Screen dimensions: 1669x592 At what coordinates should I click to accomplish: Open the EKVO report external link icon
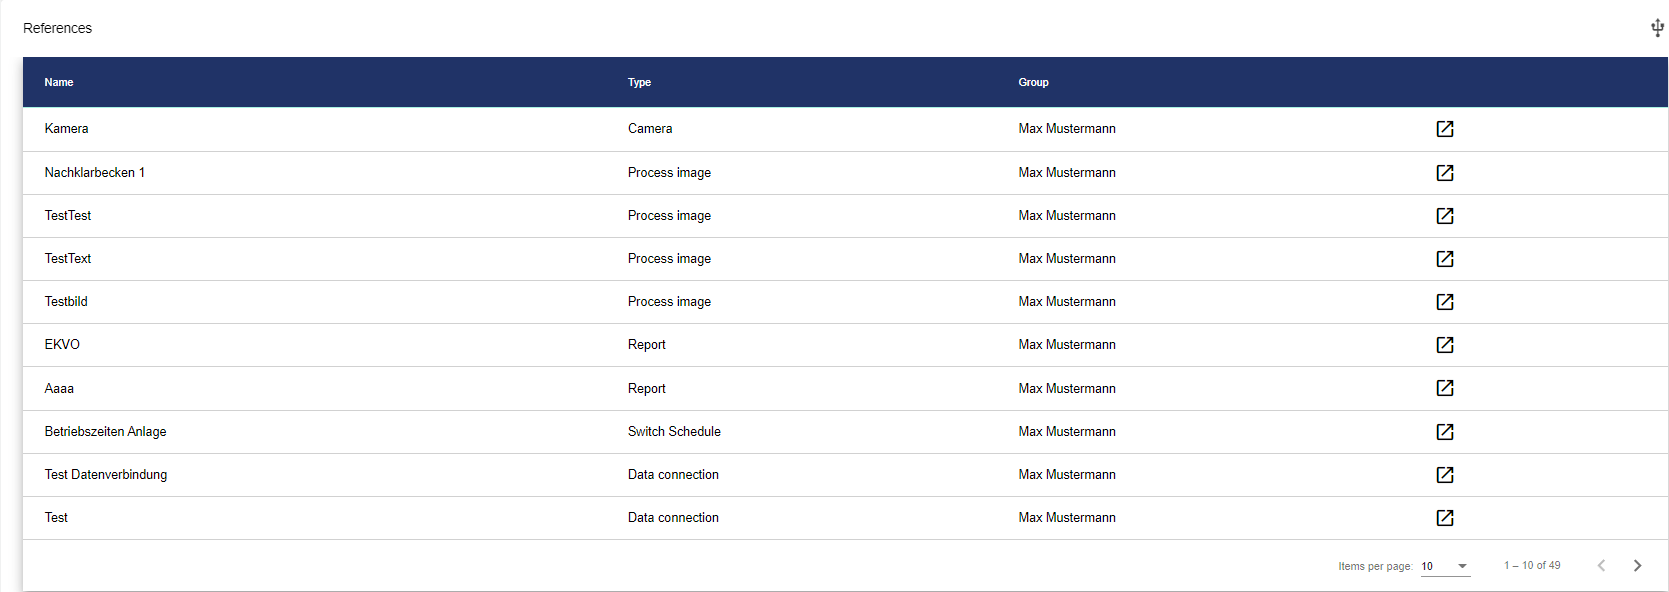pos(1445,345)
